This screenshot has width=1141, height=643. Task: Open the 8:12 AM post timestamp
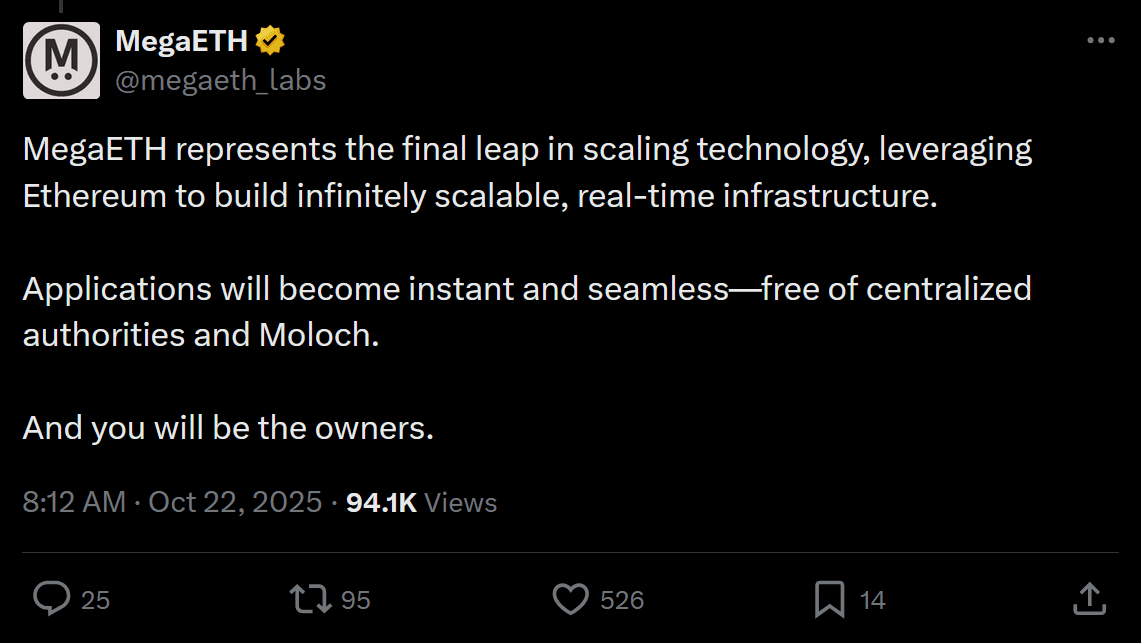point(74,501)
